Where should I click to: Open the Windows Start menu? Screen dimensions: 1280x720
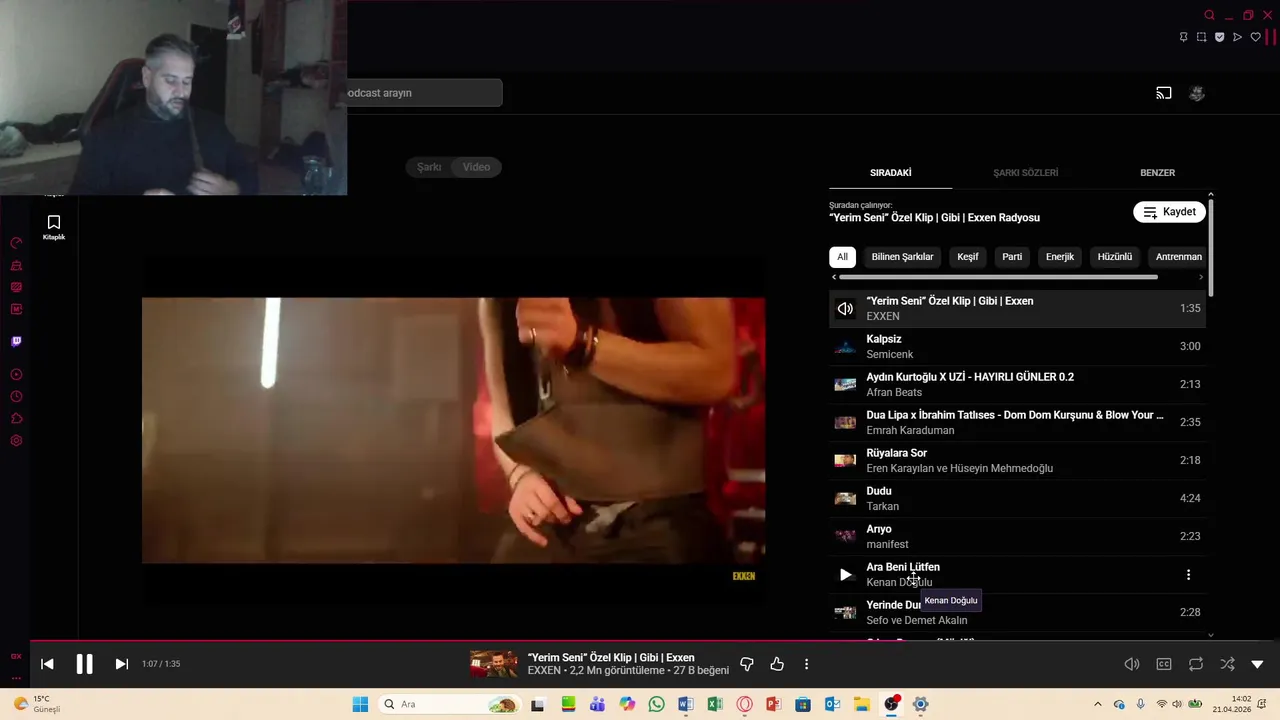click(360, 704)
